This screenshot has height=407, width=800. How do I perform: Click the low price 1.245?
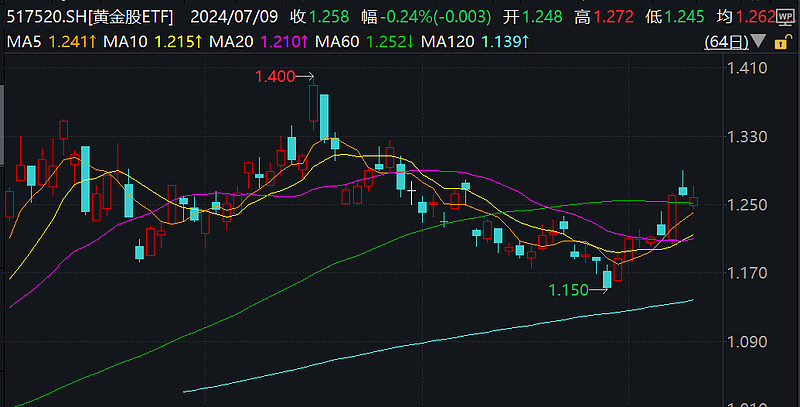click(684, 17)
